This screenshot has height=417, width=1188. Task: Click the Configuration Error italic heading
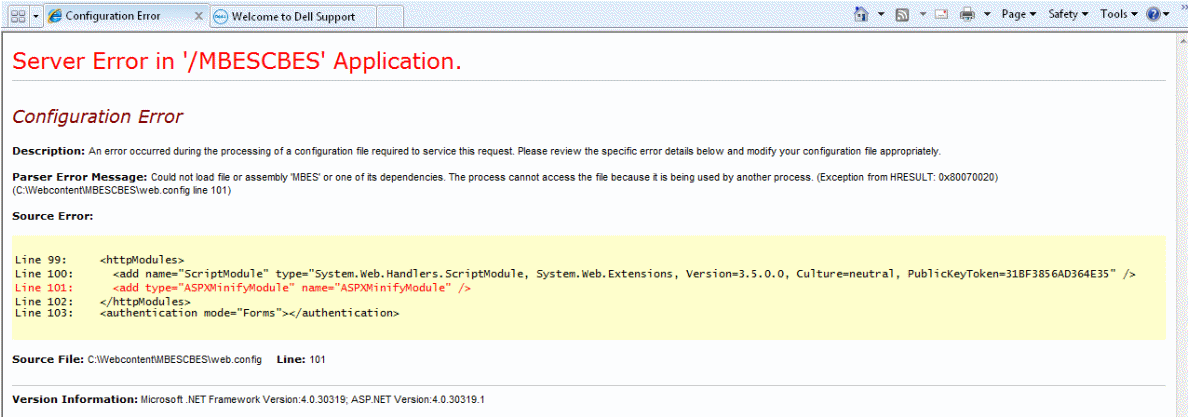98,117
